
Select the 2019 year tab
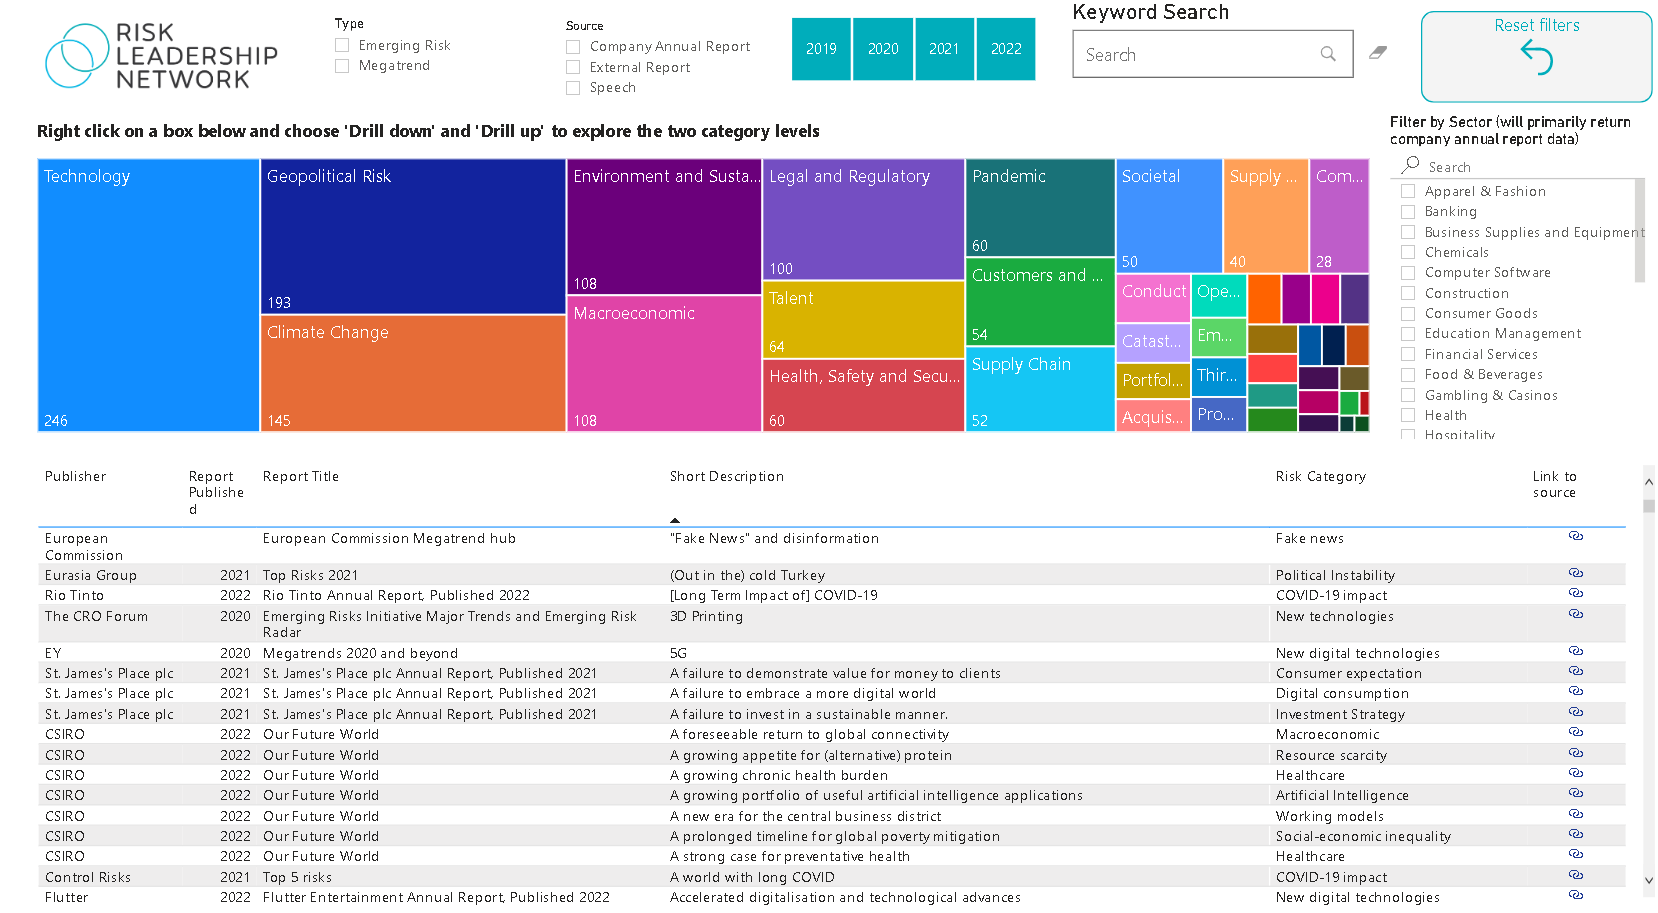[821, 48]
